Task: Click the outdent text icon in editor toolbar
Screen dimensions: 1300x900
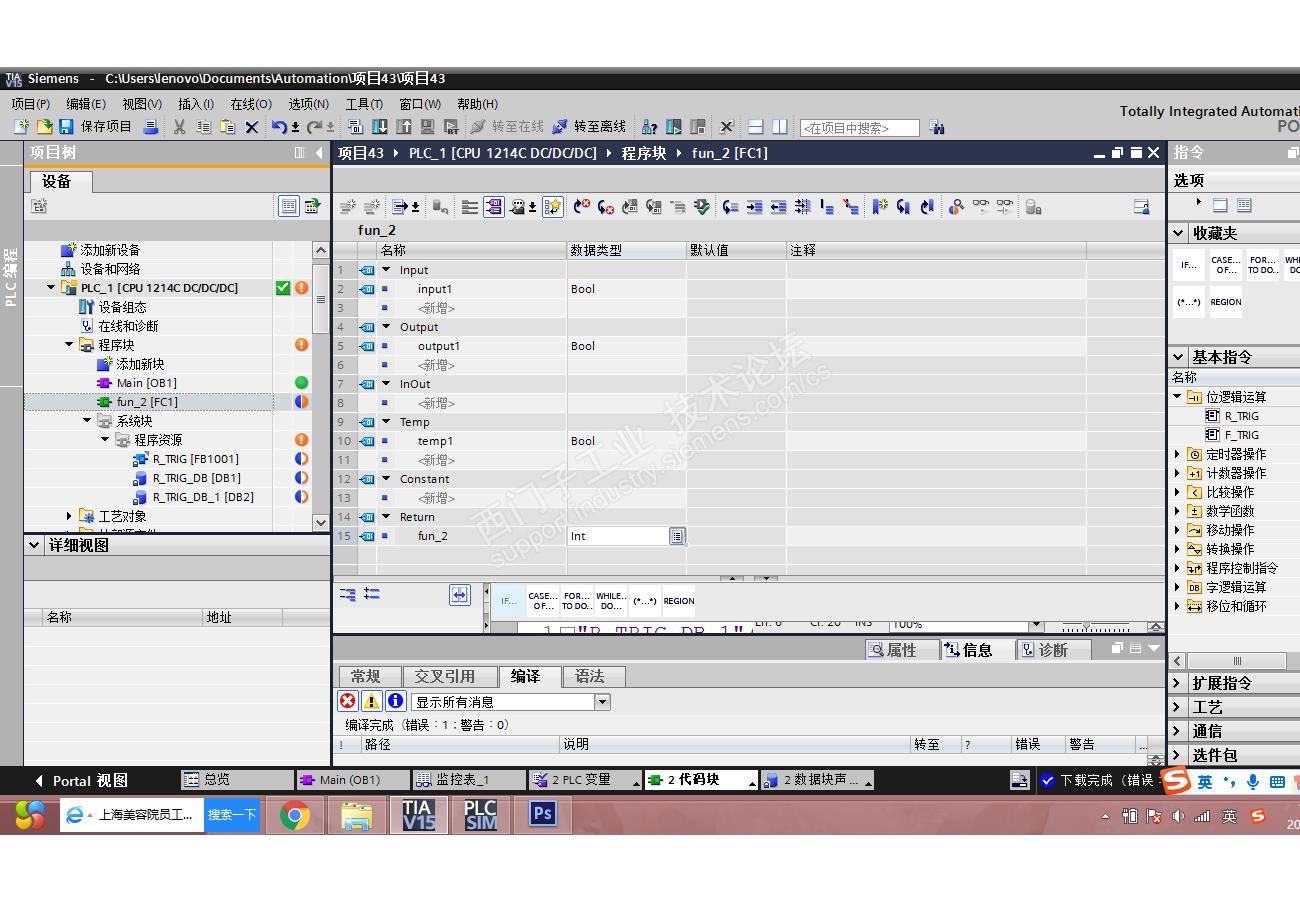Action: (x=778, y=207)
